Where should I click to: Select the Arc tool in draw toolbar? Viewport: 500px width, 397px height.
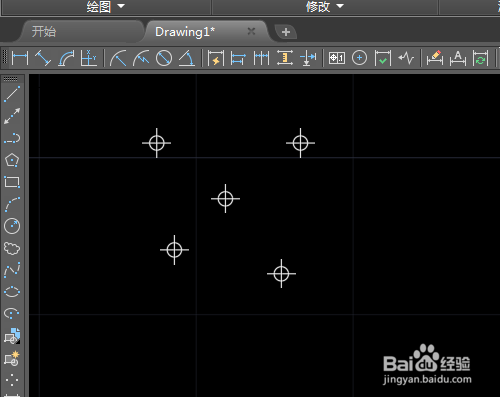click(12, 204)
